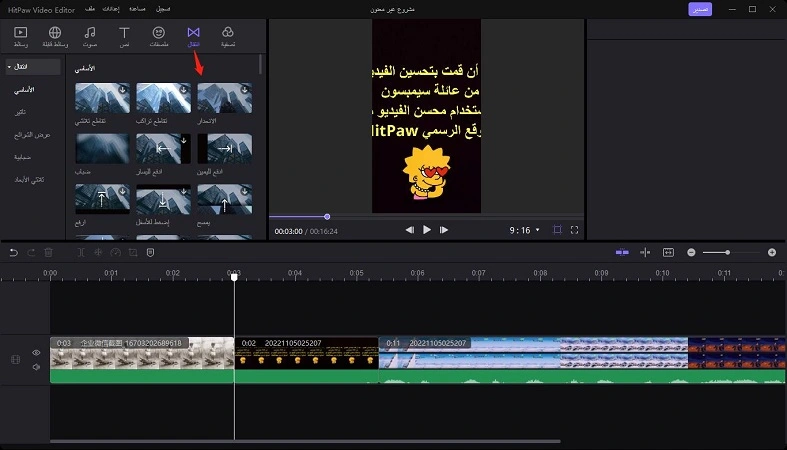The height and width of the screenshot is (450, 787).
Task: Download the push-left arrow transition
Action: tap(184, 140)
